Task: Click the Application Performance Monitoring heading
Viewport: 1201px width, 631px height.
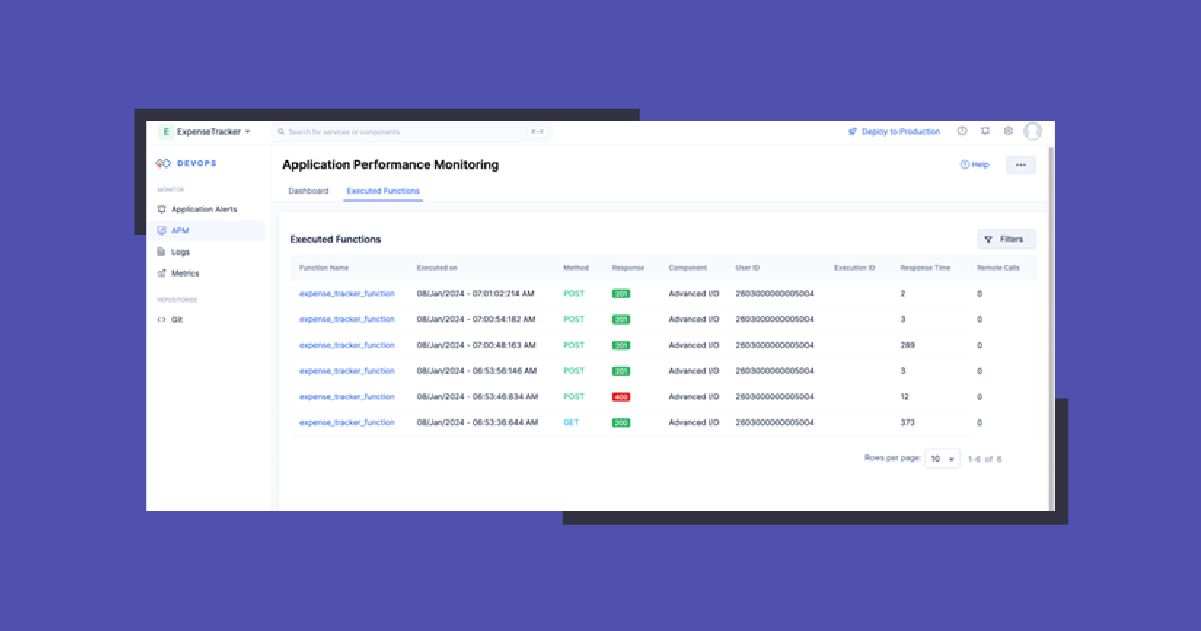Action: click(x=390, y=165)
